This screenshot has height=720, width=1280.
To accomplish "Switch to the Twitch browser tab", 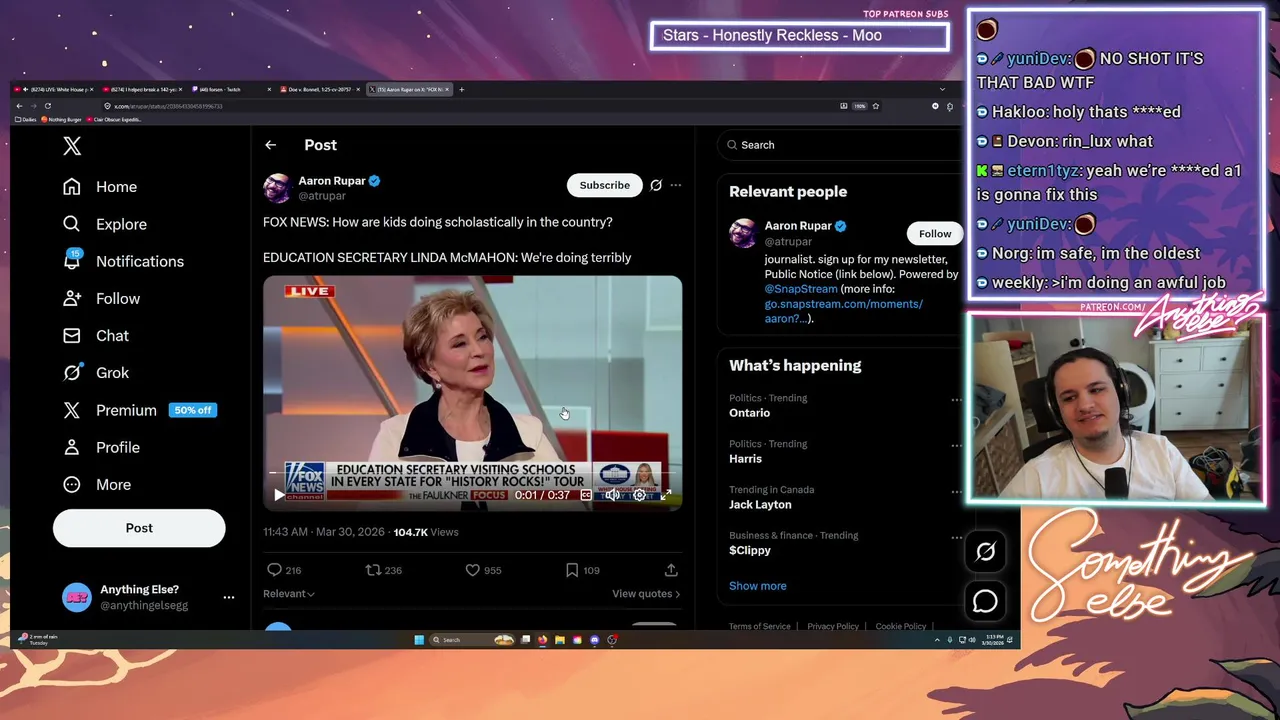I will click(x=231, y=89).
